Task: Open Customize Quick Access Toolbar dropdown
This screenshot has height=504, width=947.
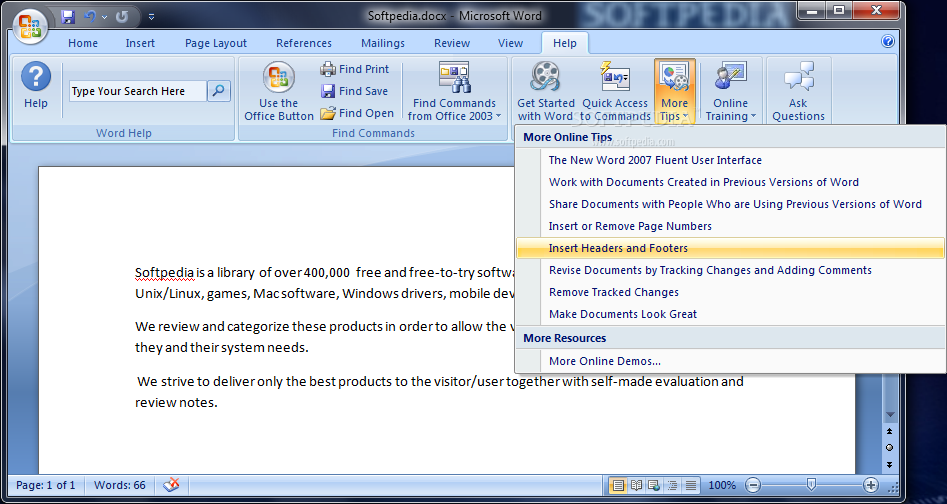Action: (x=151, y=17)
